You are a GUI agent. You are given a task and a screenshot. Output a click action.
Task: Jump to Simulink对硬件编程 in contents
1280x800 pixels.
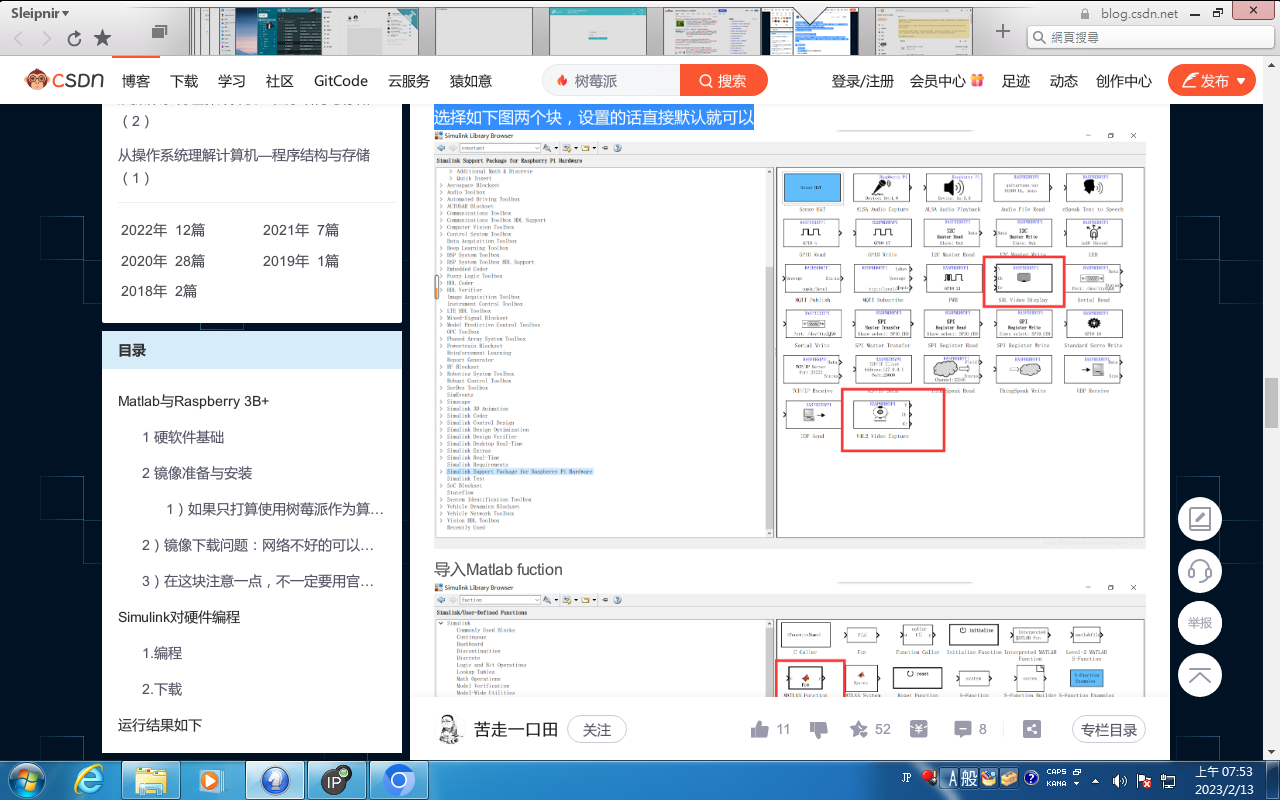(x=179, y=617)
